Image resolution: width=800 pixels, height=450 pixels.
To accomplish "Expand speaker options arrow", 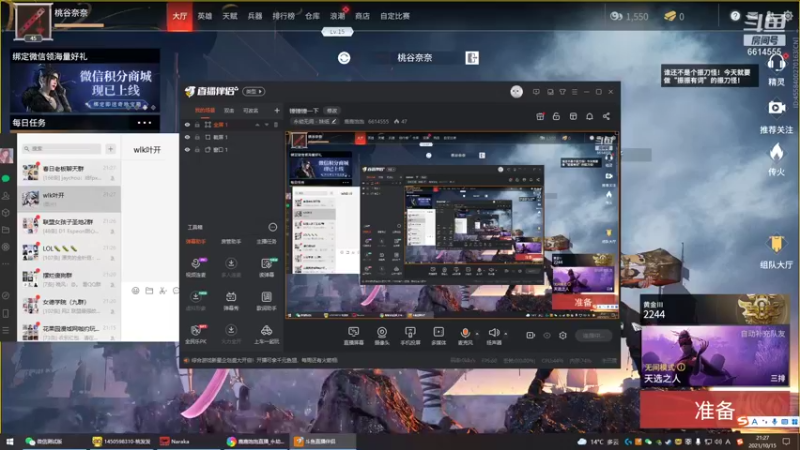I will pyautogui.click(x=506, y=334).
